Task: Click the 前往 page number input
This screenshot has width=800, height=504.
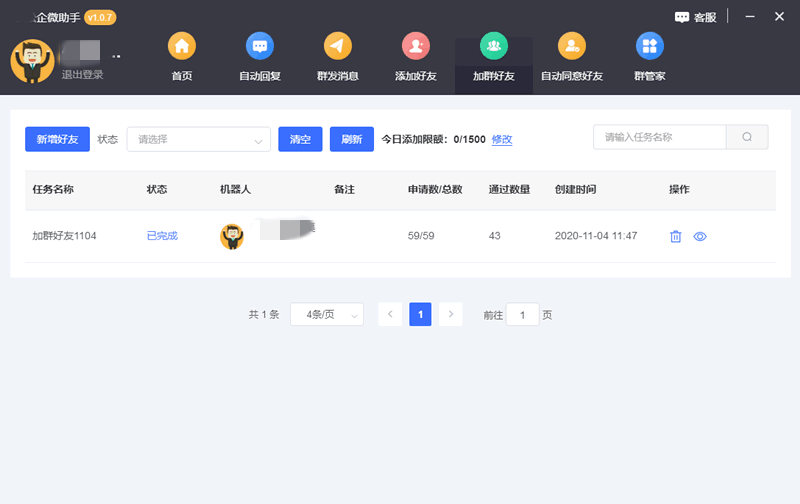Action: 522,315
